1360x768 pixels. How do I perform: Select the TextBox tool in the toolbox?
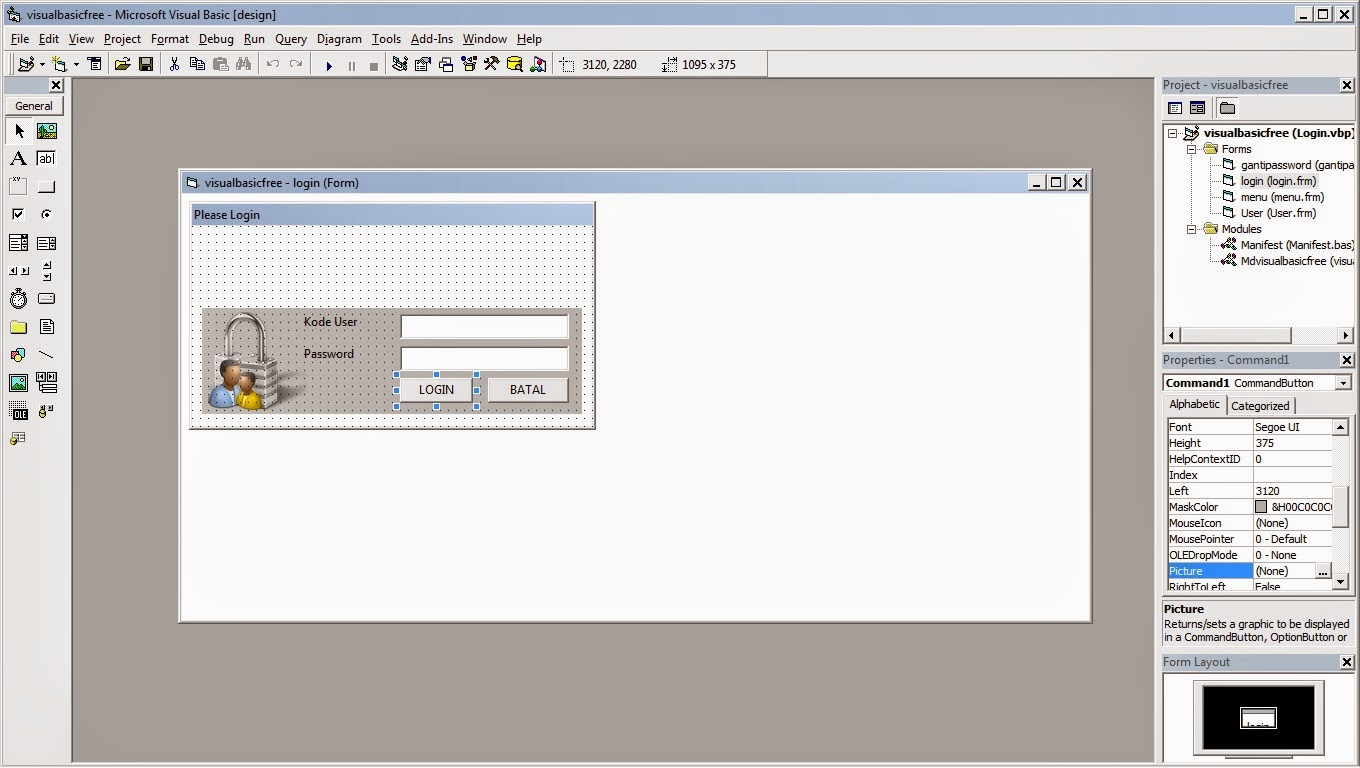click(x=46, y=158)
